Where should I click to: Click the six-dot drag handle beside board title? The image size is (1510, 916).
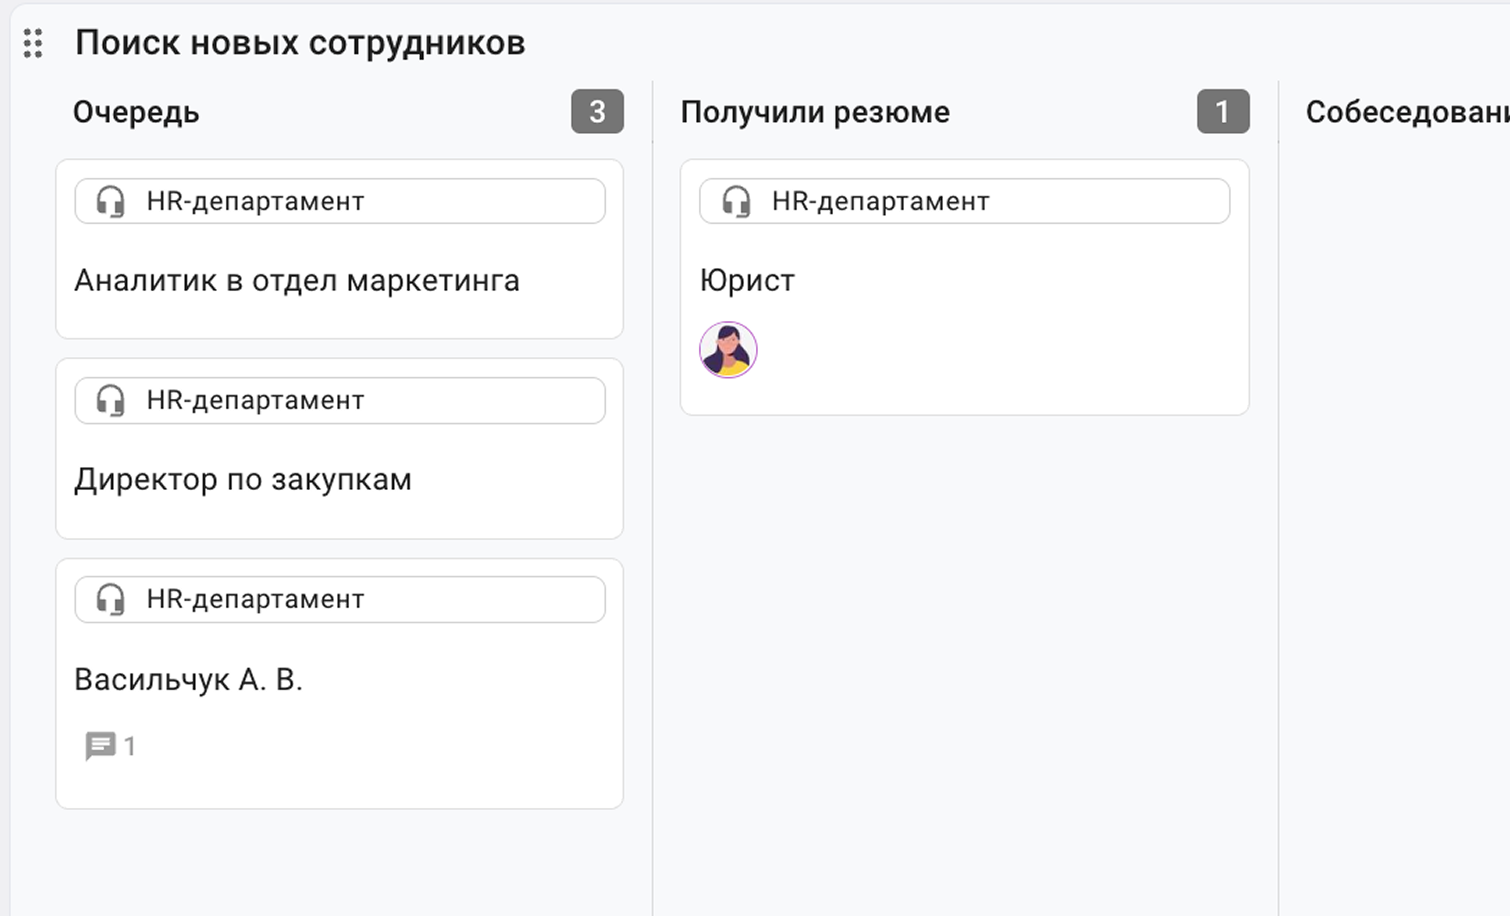point(33,43)
